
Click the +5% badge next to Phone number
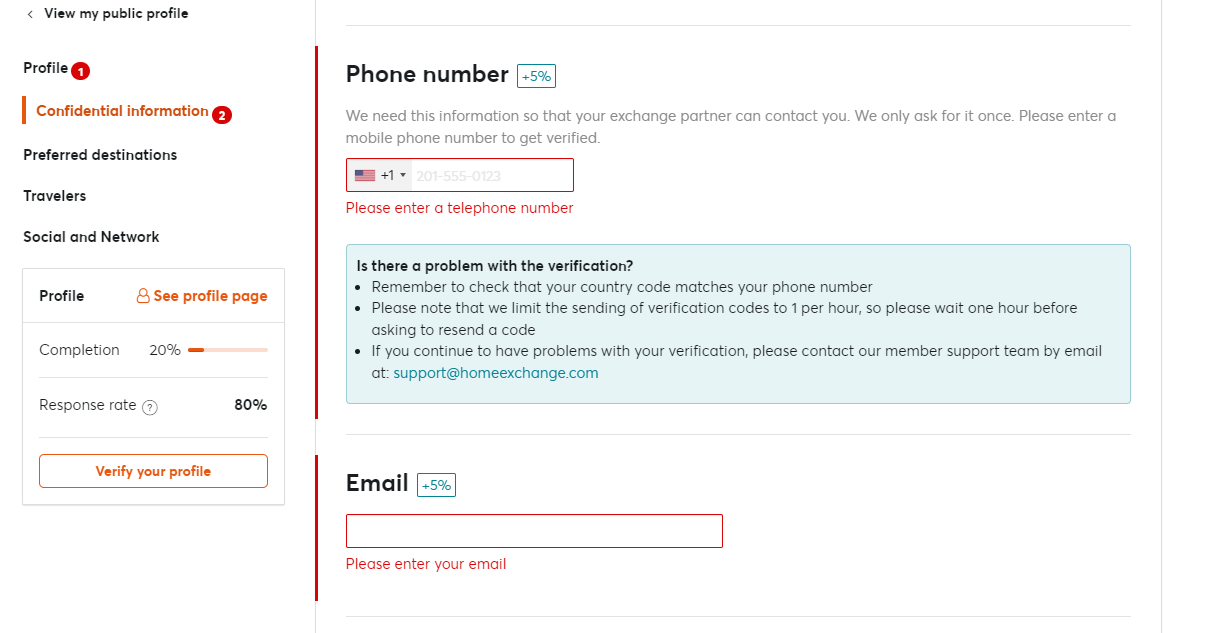click(x=536, y=75)
